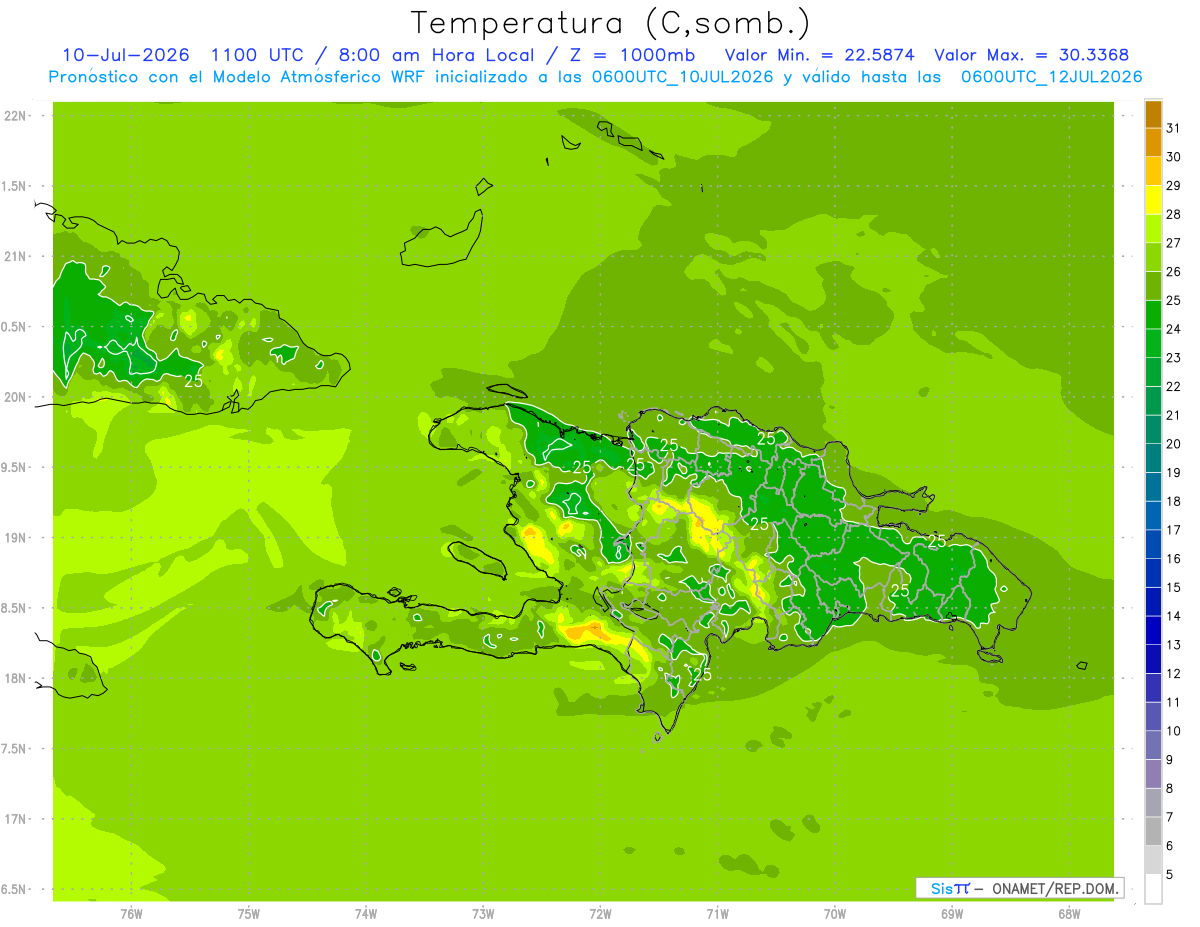The height and width of the screenshot is (927, 1200).
Task: Select the purple legend swatch between 8 and 9
Action: 1153,774
